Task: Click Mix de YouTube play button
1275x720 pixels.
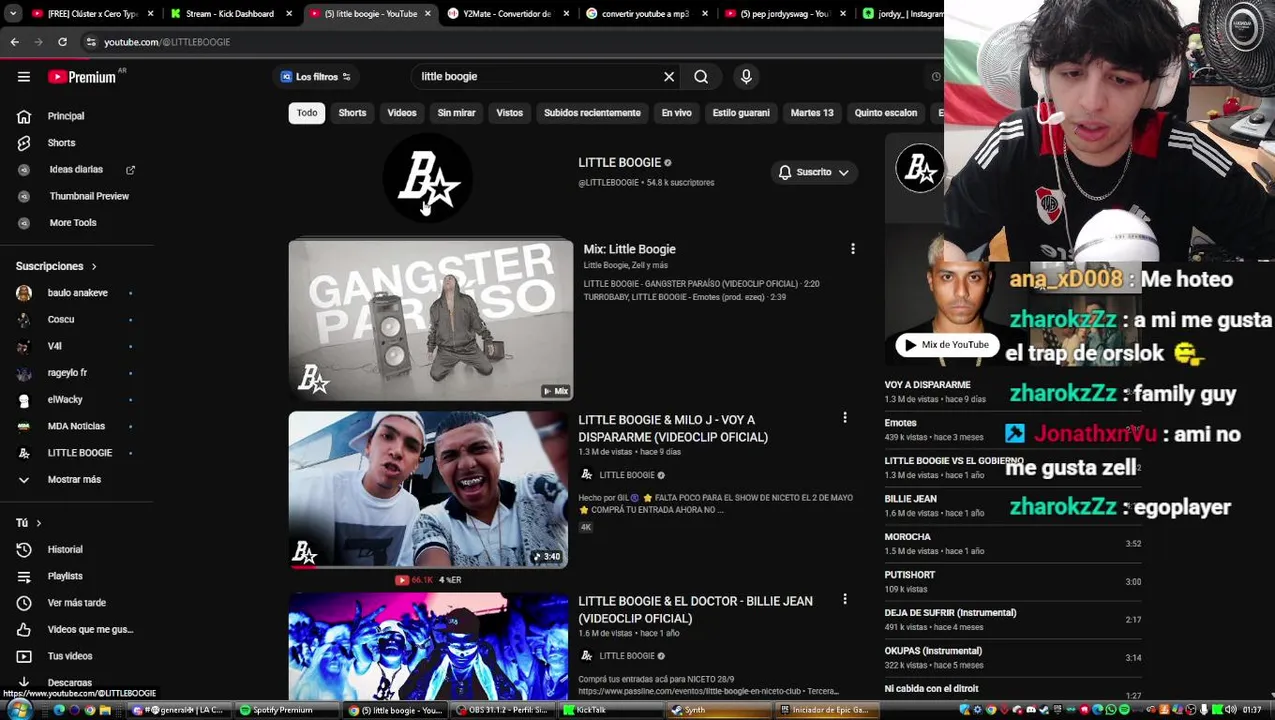Action: coord(947,345)
